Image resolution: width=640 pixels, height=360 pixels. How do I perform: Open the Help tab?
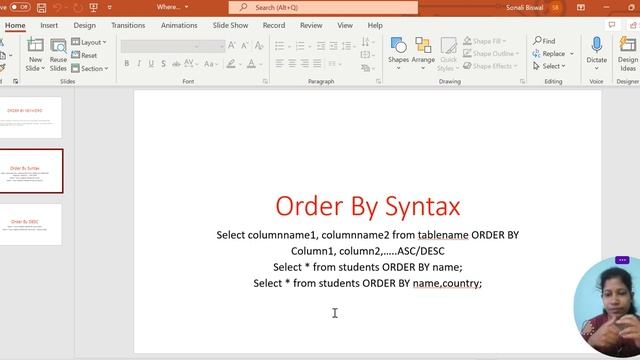click(375, 25)
